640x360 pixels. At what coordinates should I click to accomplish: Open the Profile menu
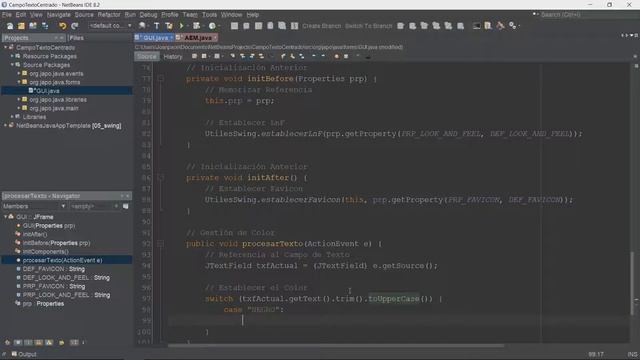click(170, 15)
